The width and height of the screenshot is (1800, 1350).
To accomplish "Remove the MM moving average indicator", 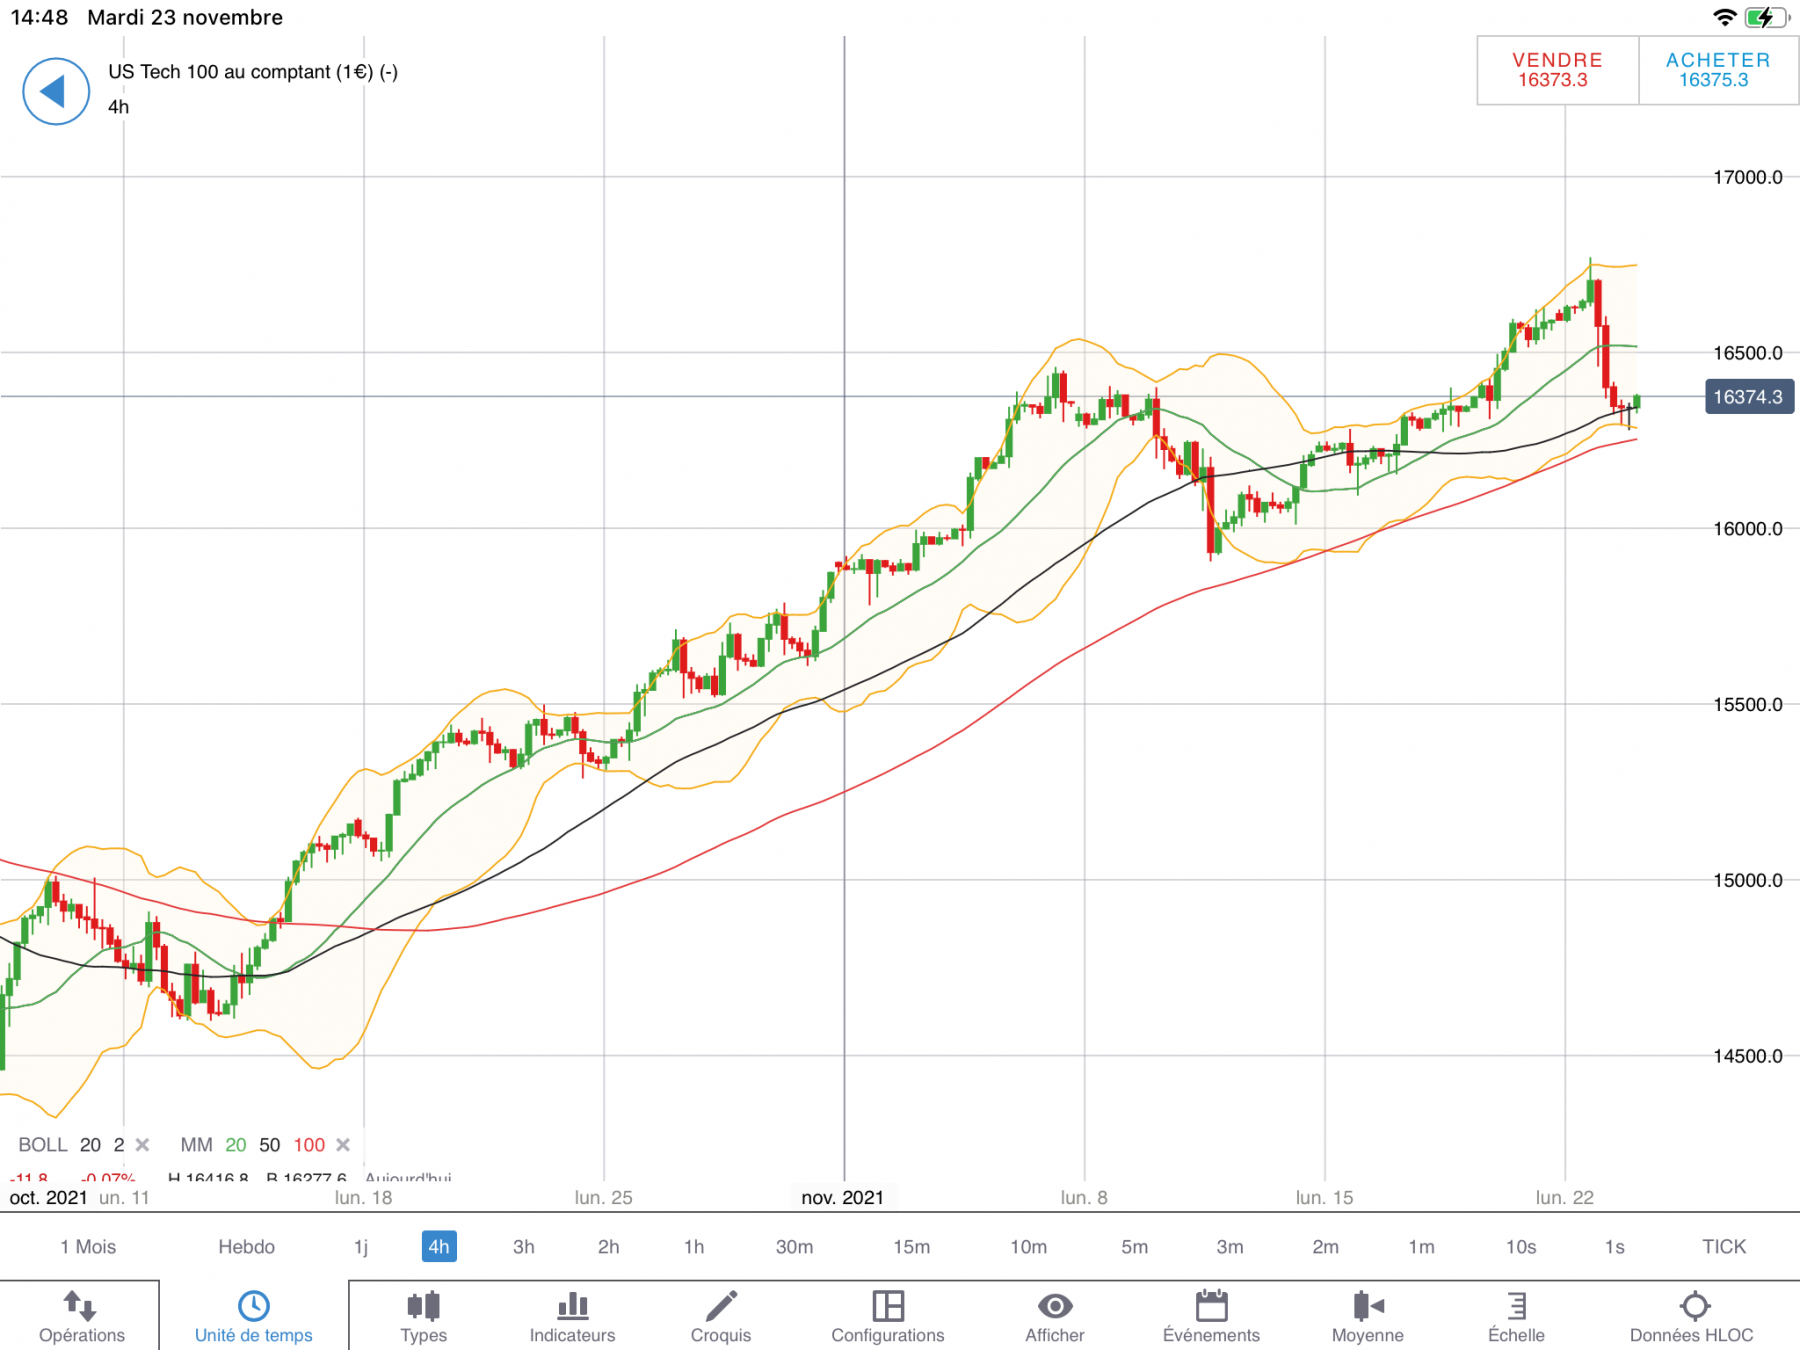I will 343,1145.
